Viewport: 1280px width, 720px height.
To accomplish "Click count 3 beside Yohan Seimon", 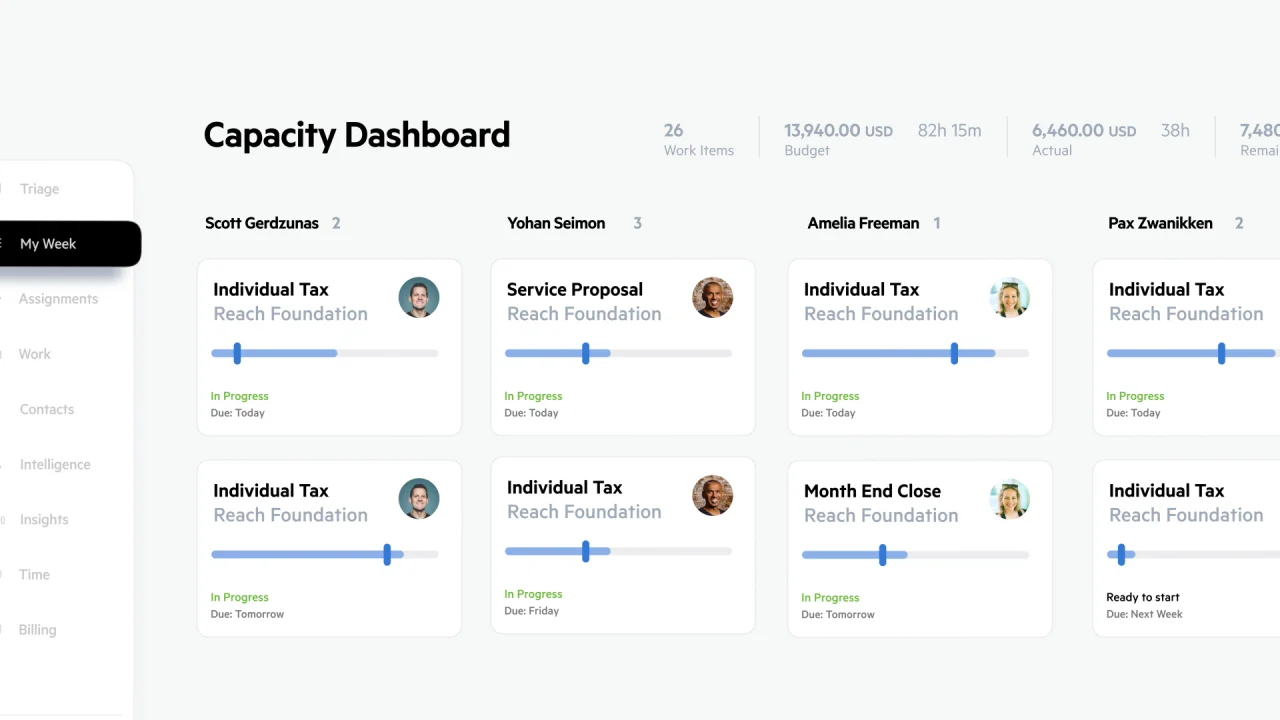I will [638, 223].
